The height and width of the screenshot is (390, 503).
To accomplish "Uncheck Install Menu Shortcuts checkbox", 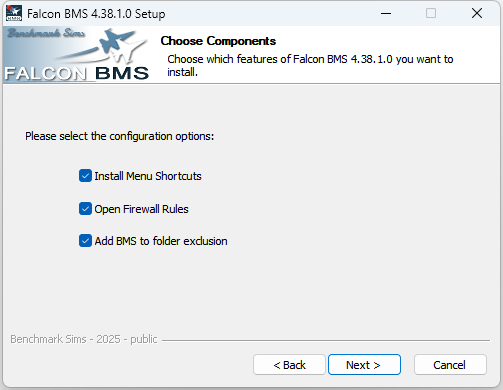I will click(x=85, y=176).
